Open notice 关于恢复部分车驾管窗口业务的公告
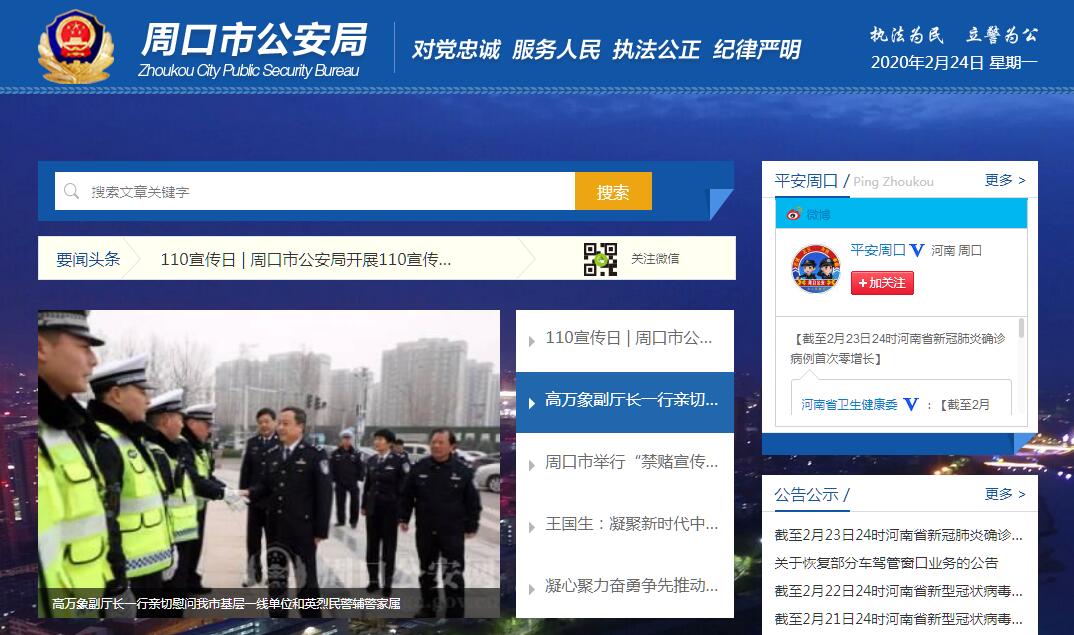The height and width of the screenshot is (635, 1074). (x=886, y=563)
